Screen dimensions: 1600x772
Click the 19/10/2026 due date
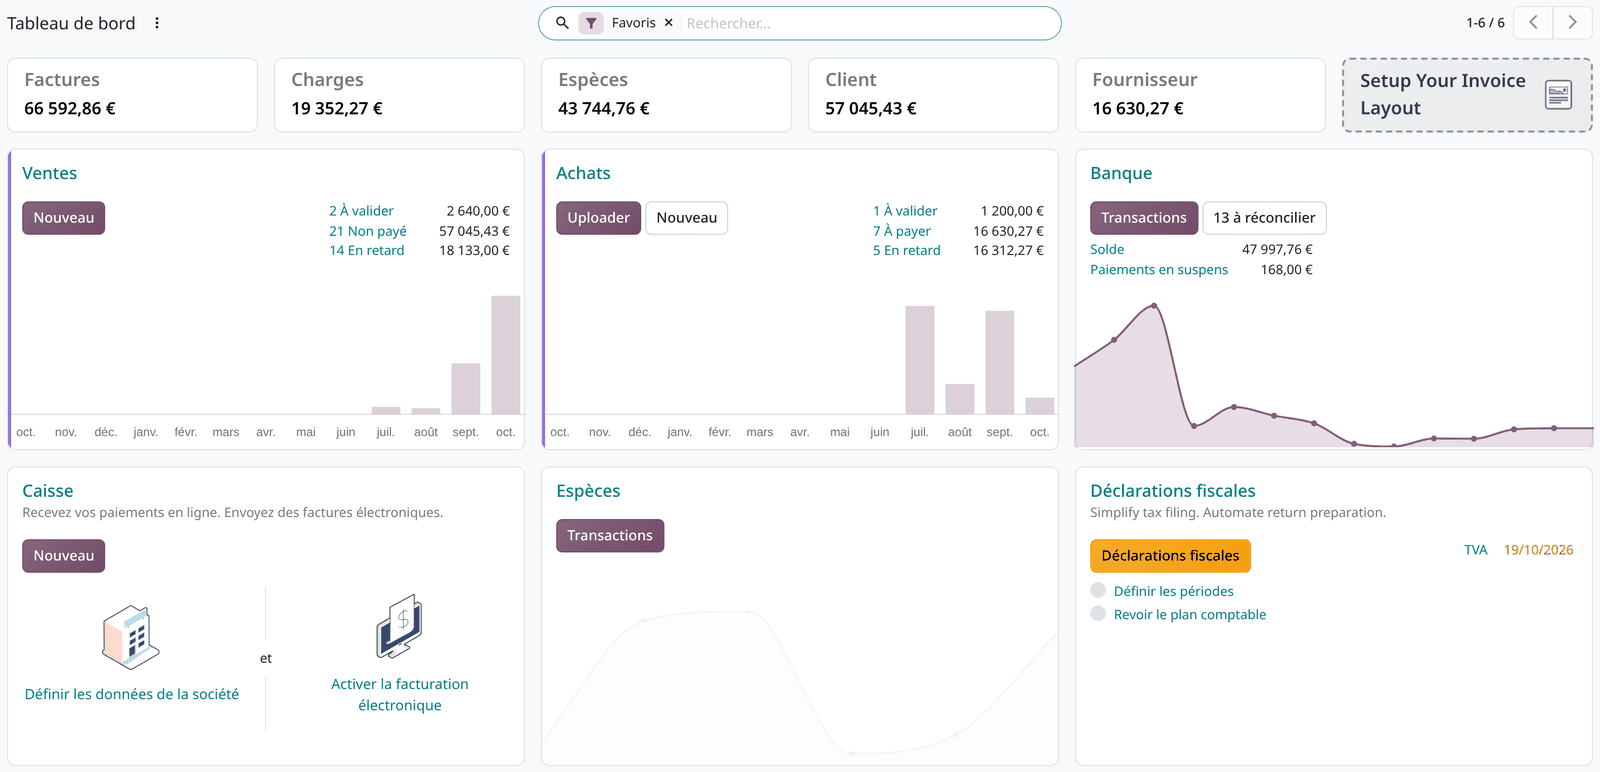(1539, 550)
